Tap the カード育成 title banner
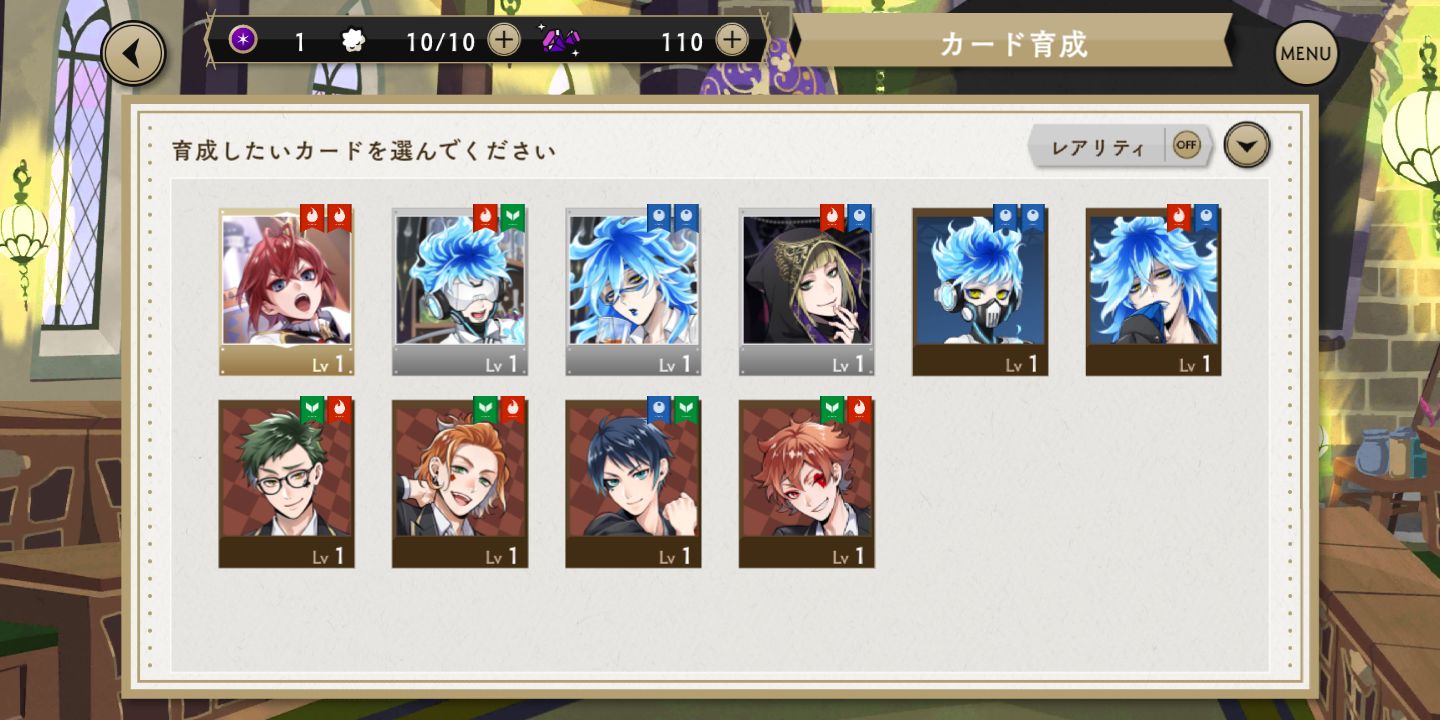1440x720 pixels. pyautogui.click(x=1013, y=43)
